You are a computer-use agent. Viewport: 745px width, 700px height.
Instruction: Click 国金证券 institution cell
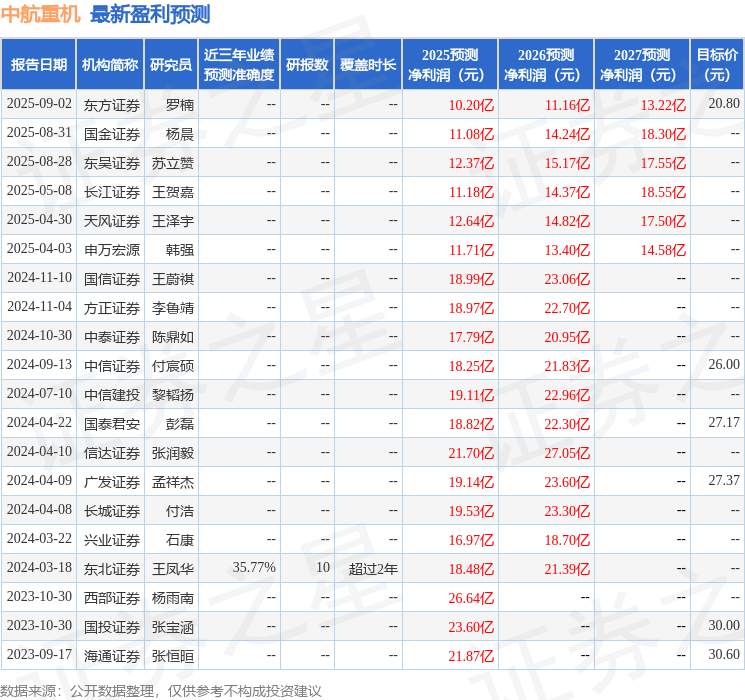[112, 134]
